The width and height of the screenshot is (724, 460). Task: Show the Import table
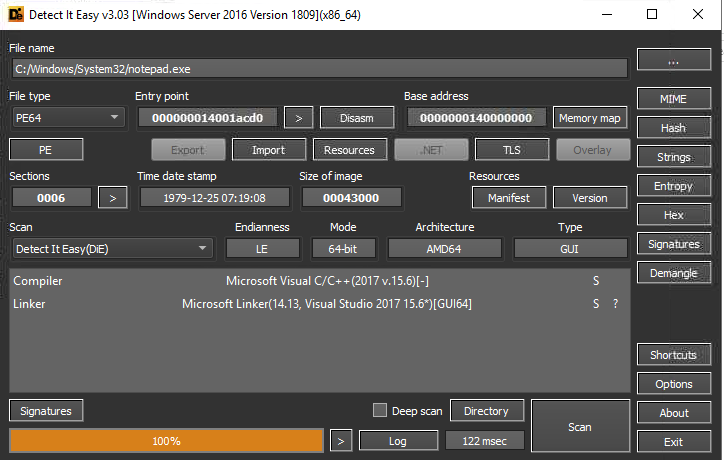268,150
